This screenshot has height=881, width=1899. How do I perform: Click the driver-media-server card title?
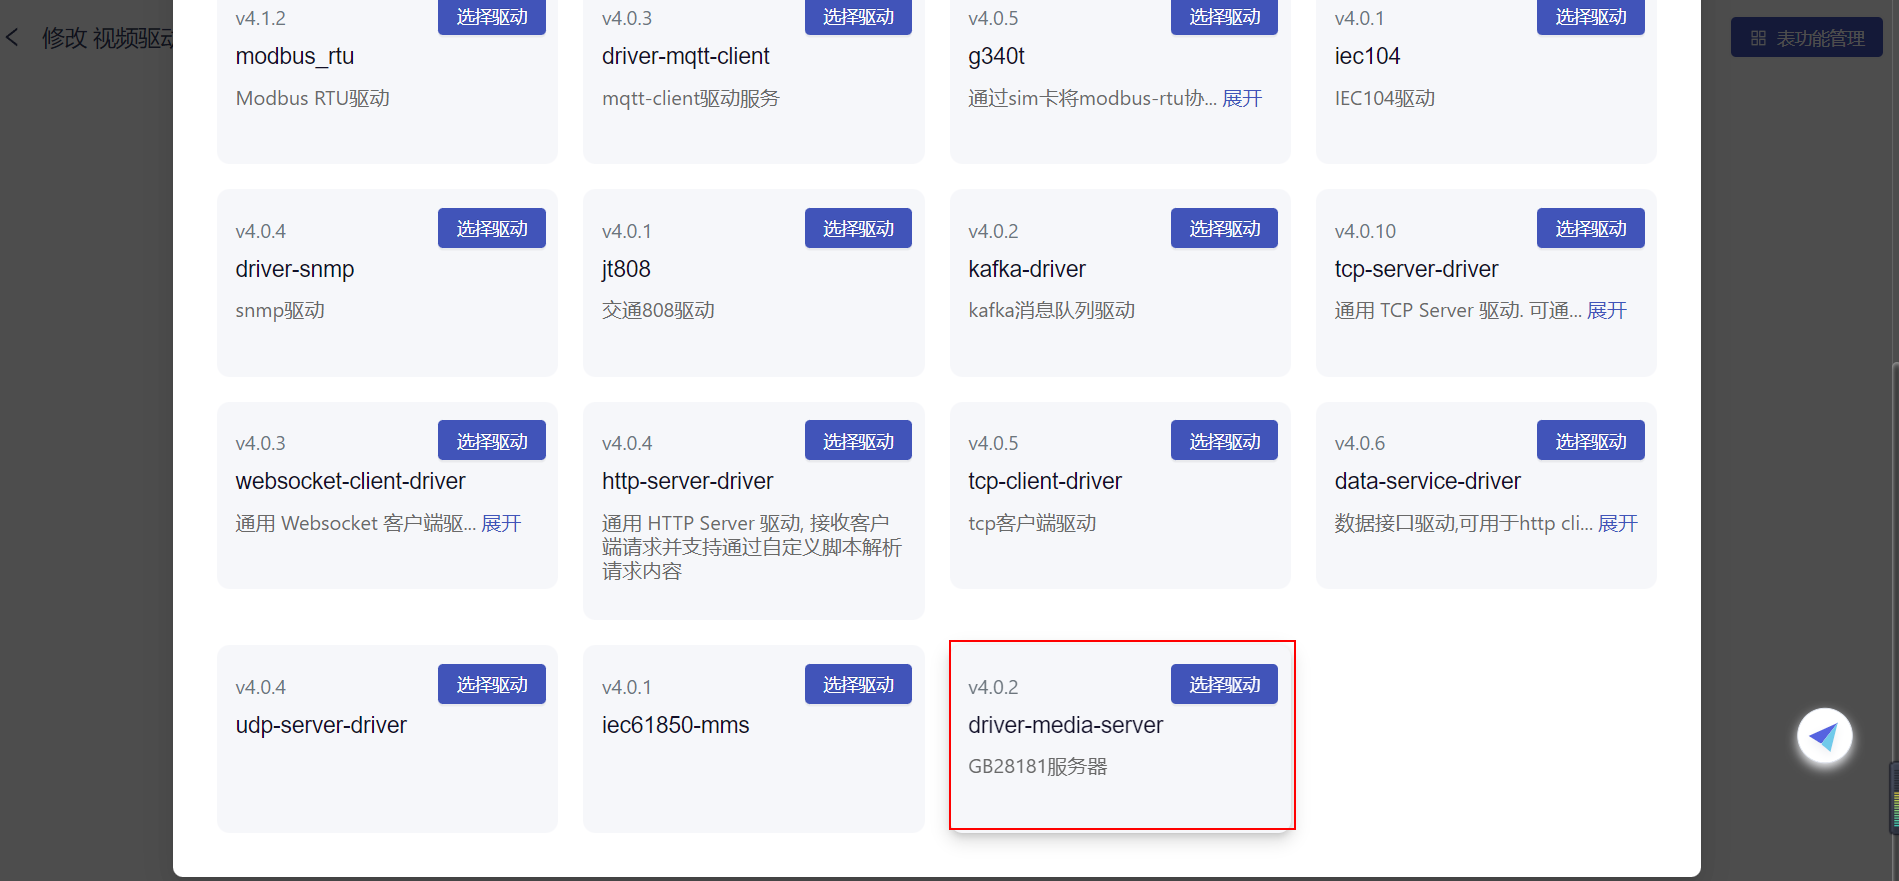coord(1065,725)
